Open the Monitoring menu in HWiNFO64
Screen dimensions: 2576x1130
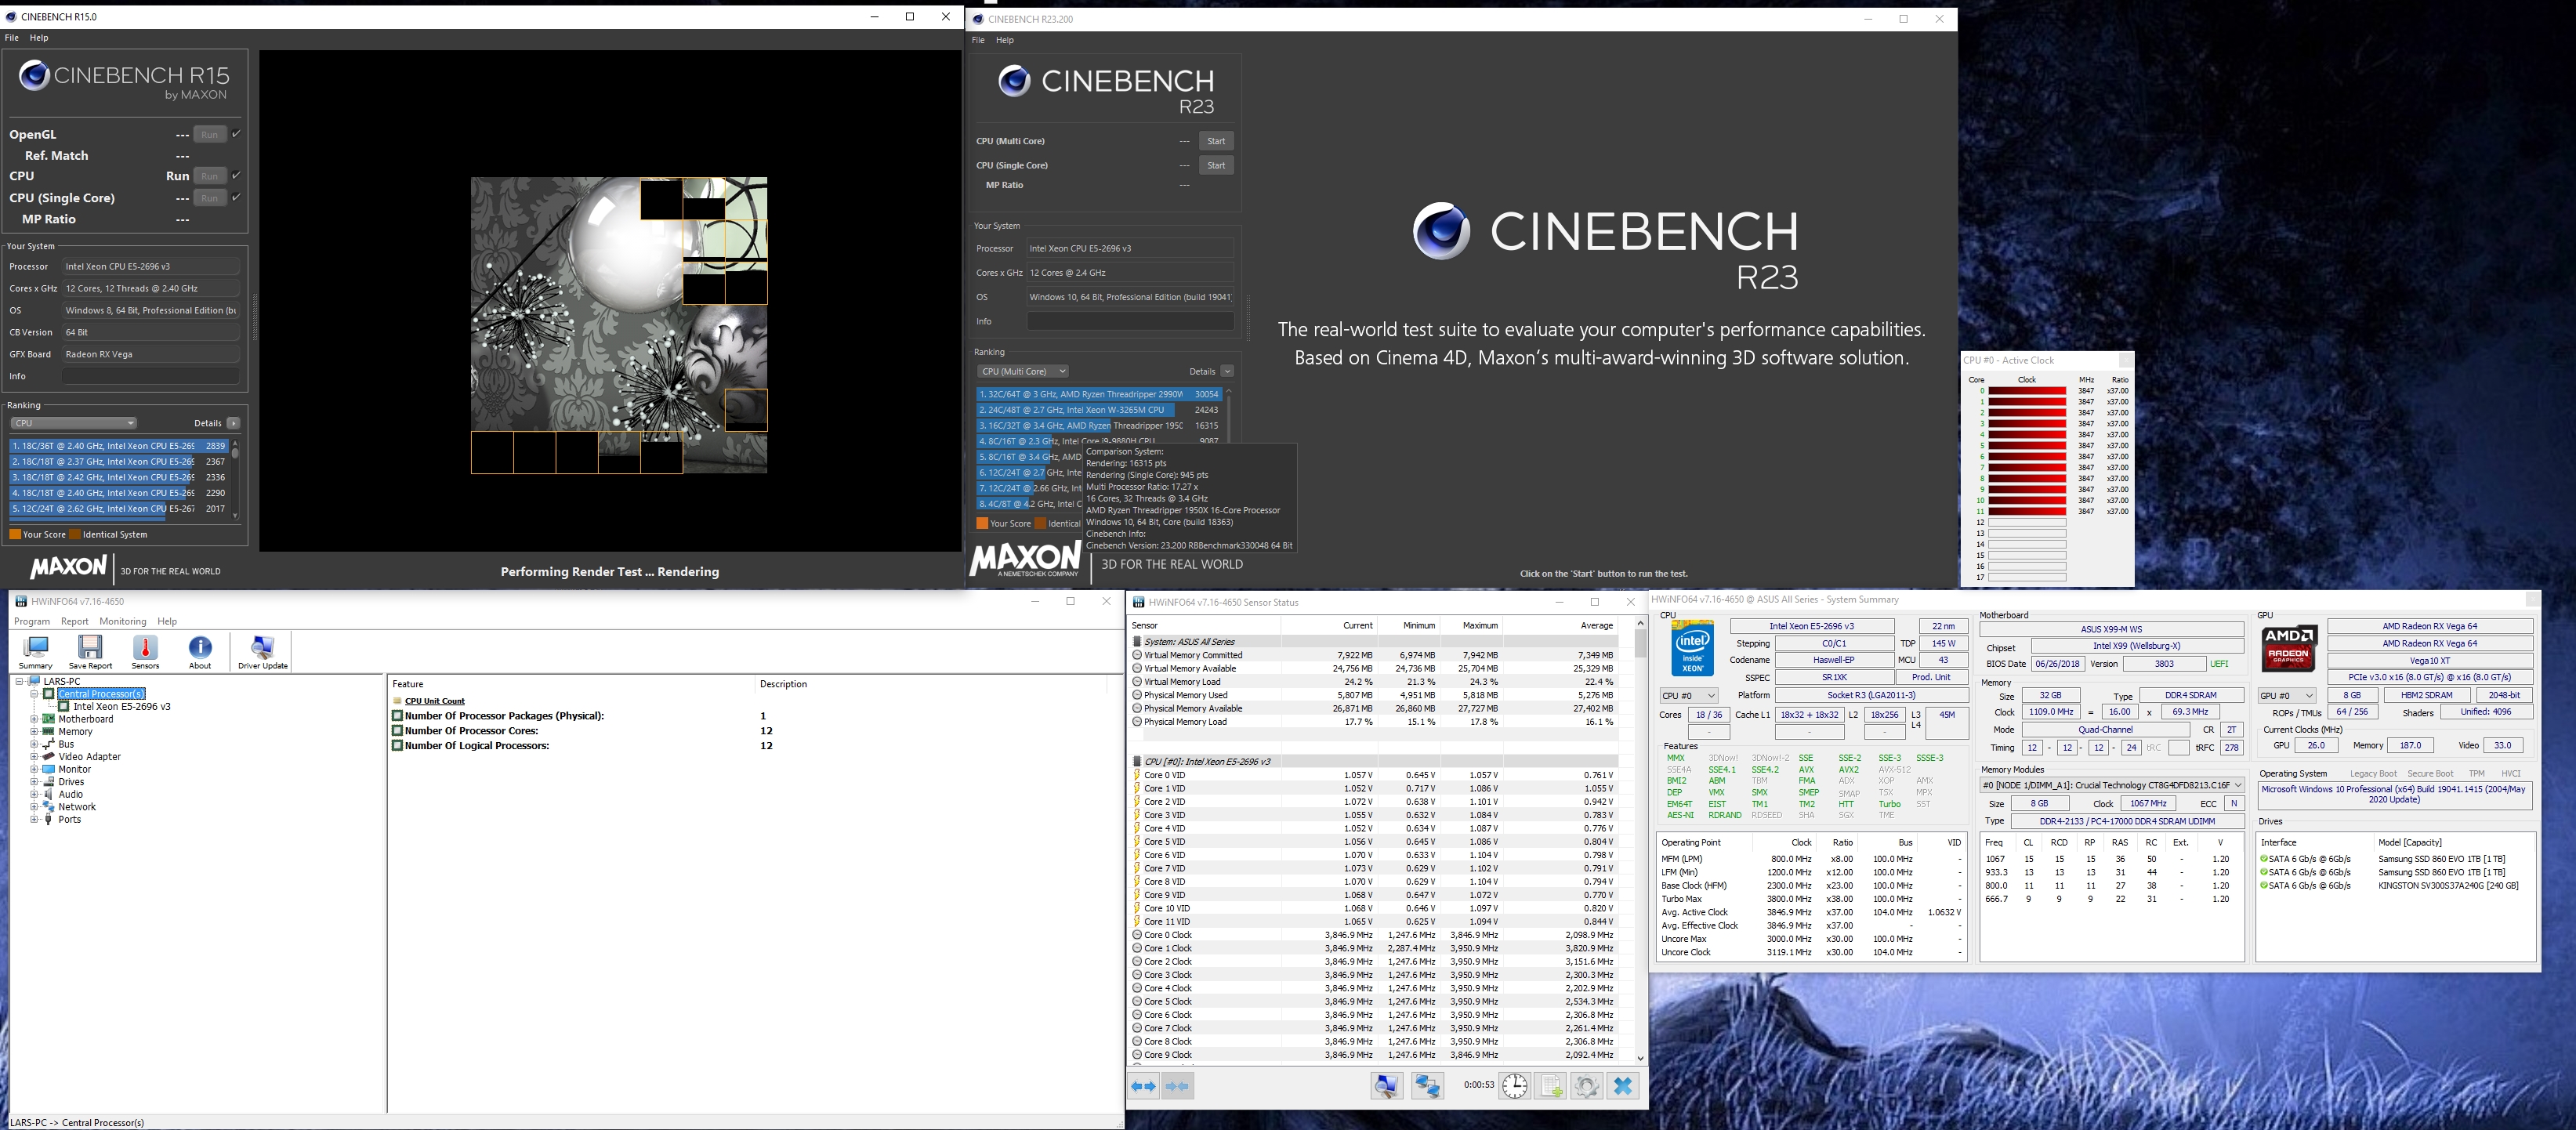(x=122, y=621)
